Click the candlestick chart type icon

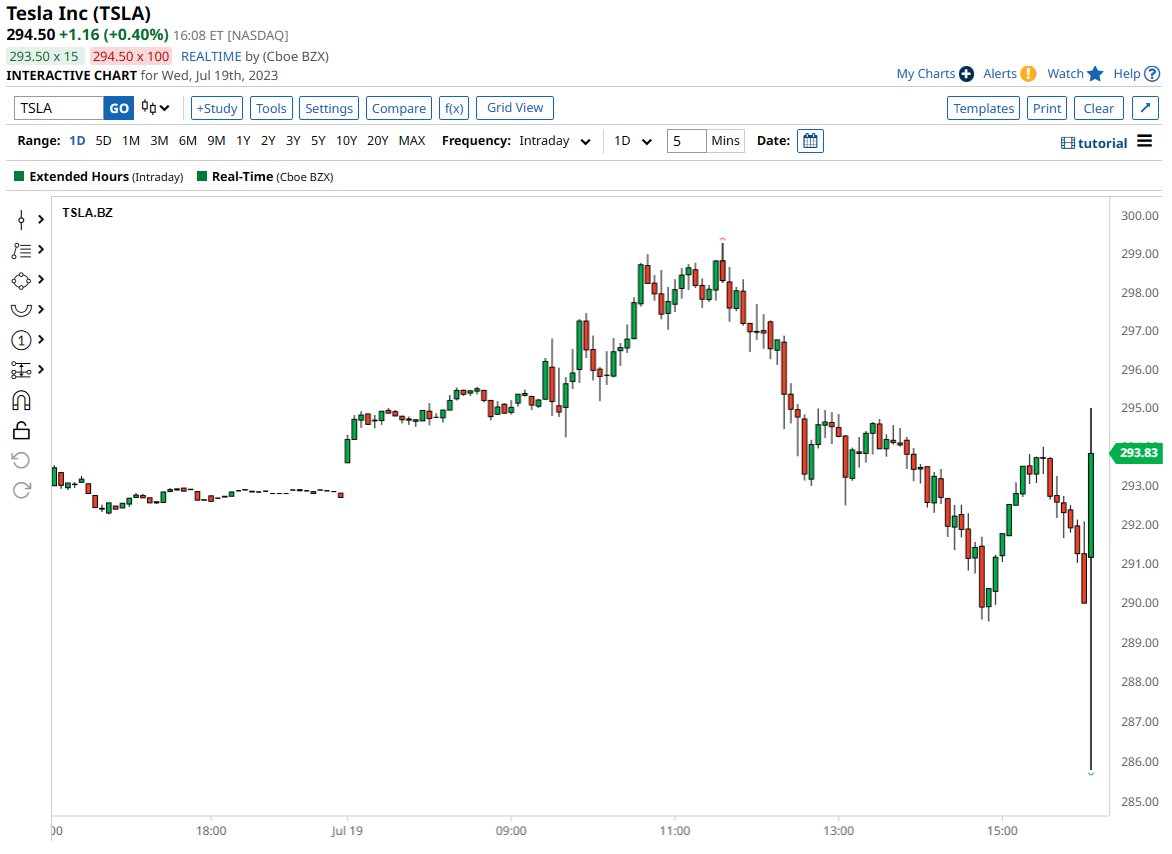pos(149,108)
